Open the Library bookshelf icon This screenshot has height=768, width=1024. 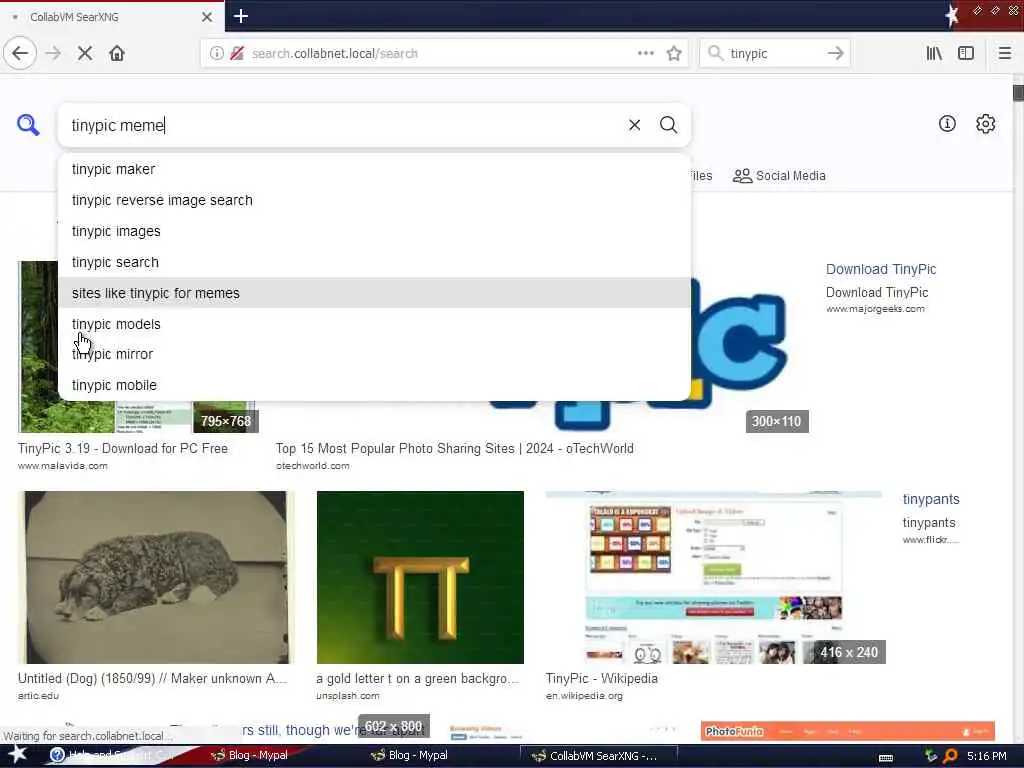tap(934, 54)
